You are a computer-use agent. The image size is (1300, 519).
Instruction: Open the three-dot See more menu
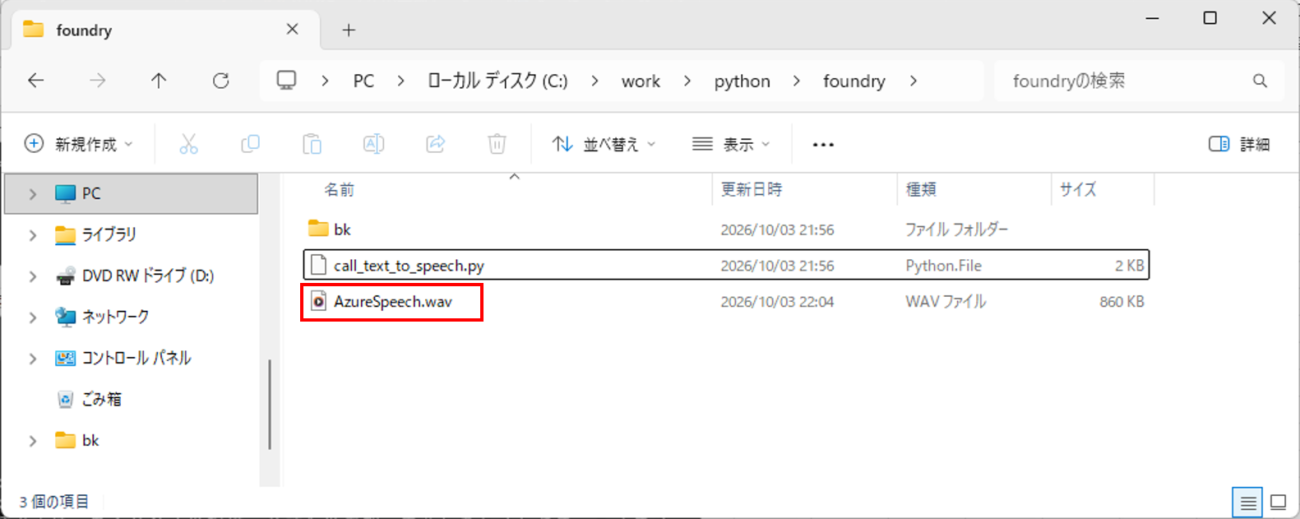823,145
